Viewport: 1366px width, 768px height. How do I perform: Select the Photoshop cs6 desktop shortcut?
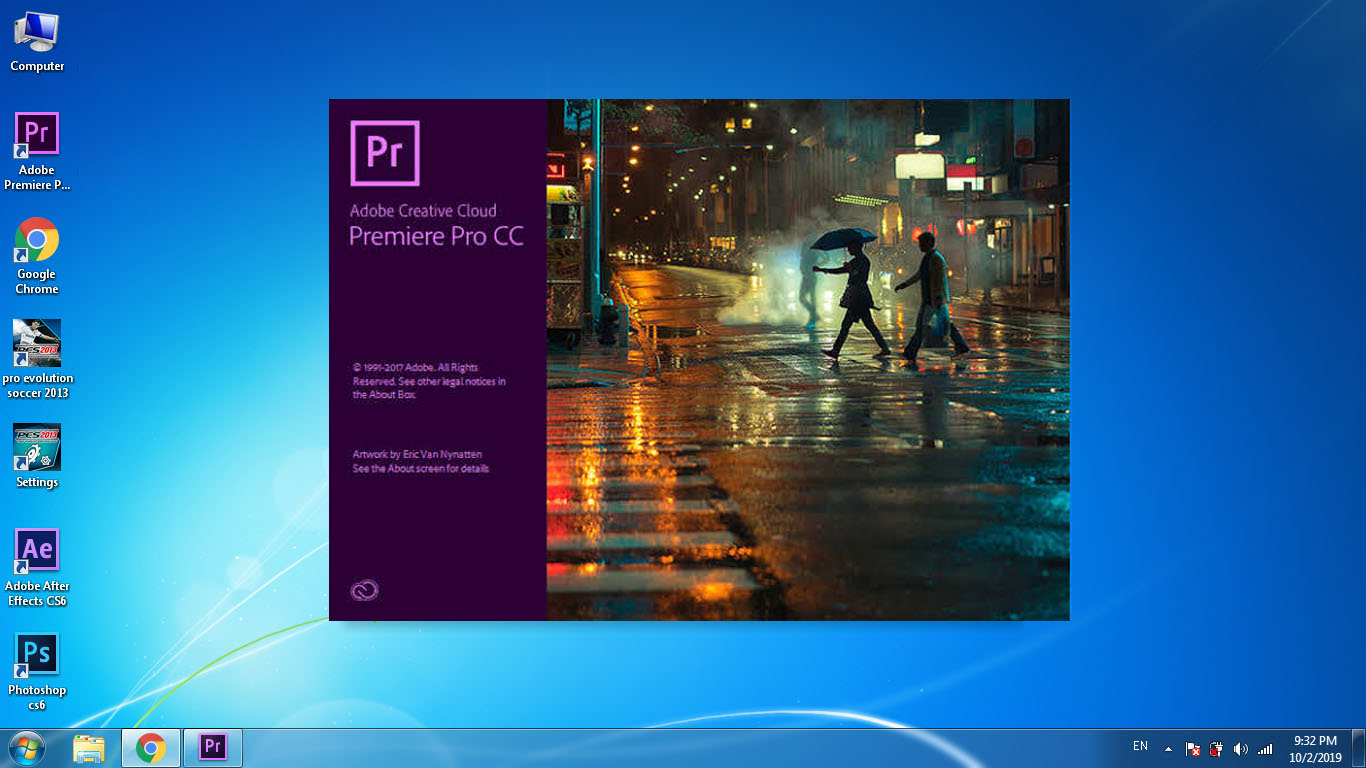tap(37, 671)
